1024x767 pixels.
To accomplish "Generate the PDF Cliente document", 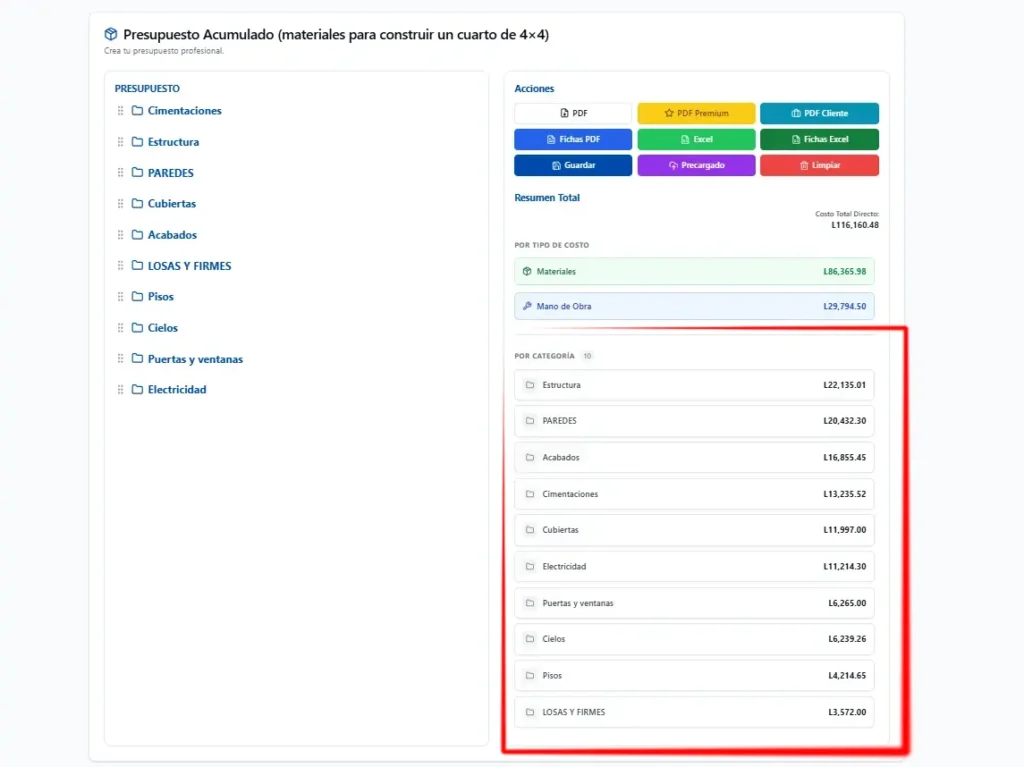I will tap(819, 113).
